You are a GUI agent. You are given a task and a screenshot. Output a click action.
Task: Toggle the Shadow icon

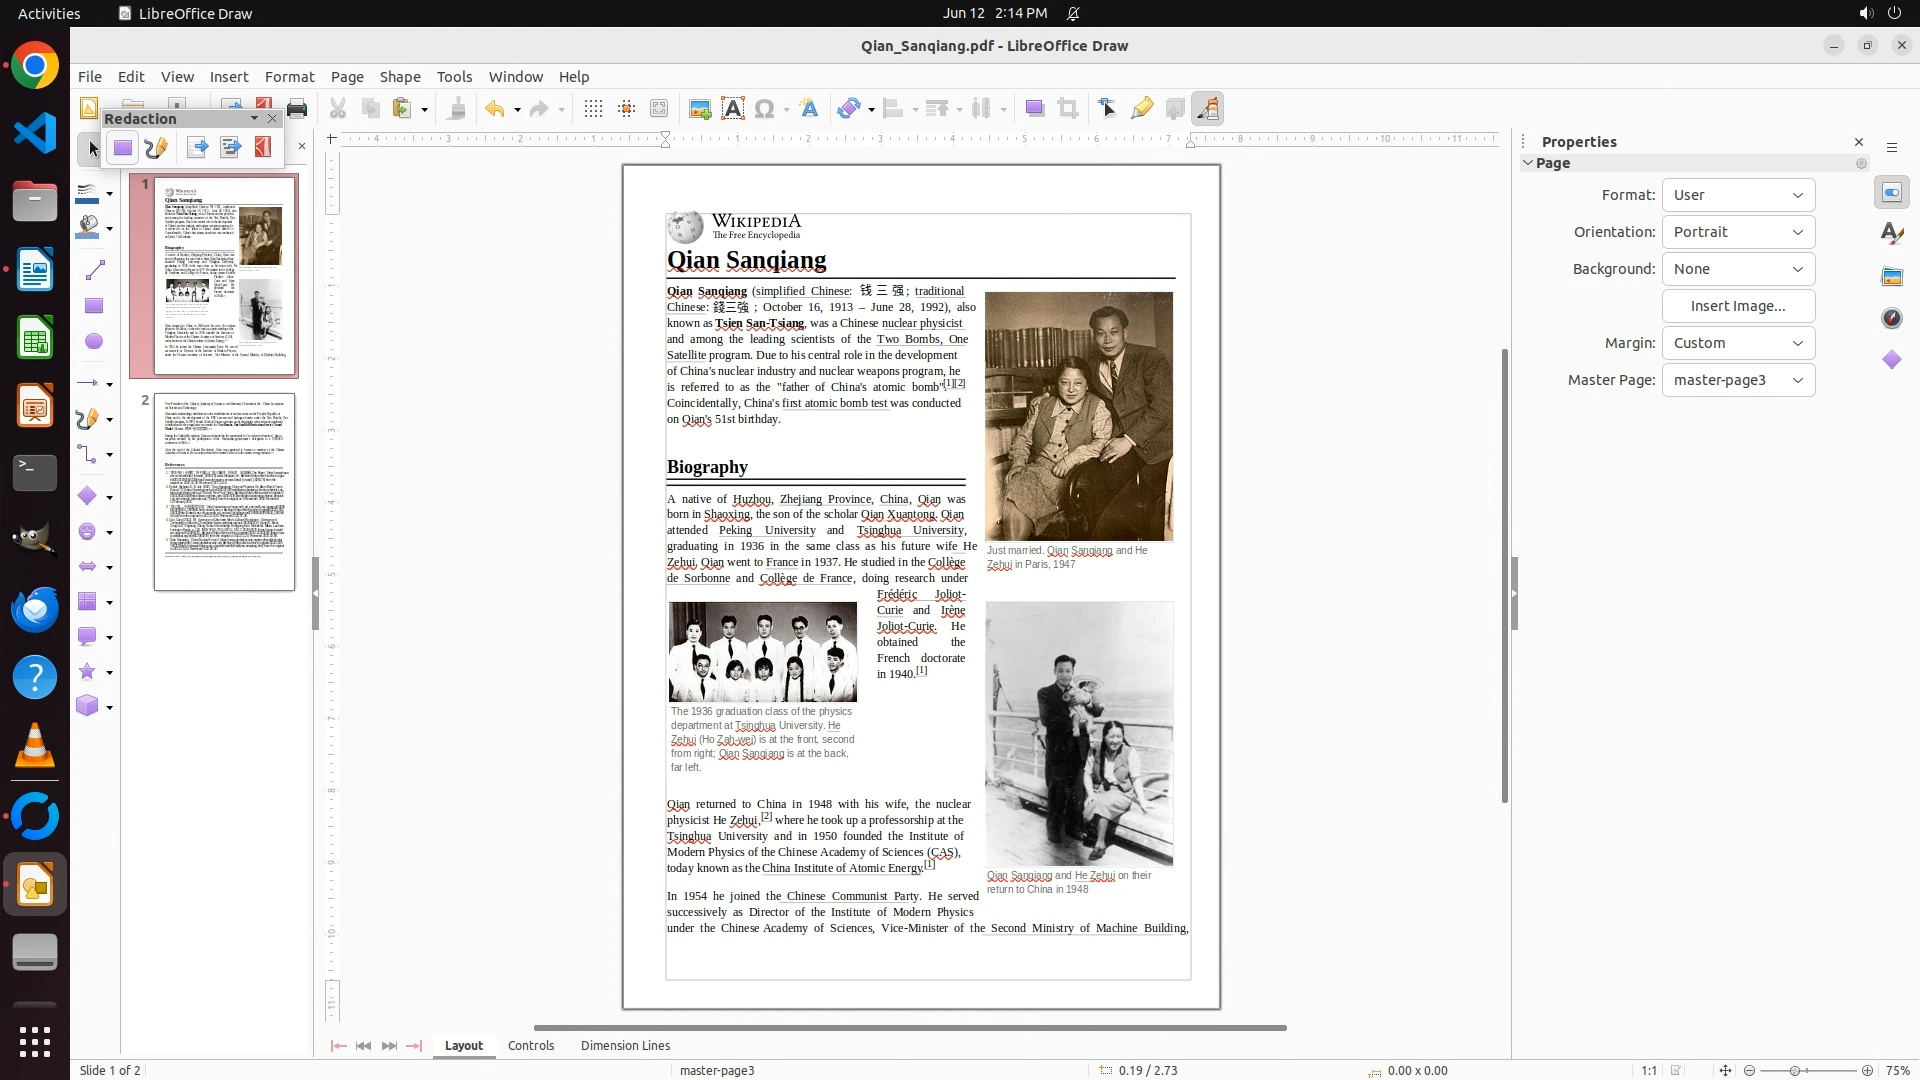(x=1035, y=109)
